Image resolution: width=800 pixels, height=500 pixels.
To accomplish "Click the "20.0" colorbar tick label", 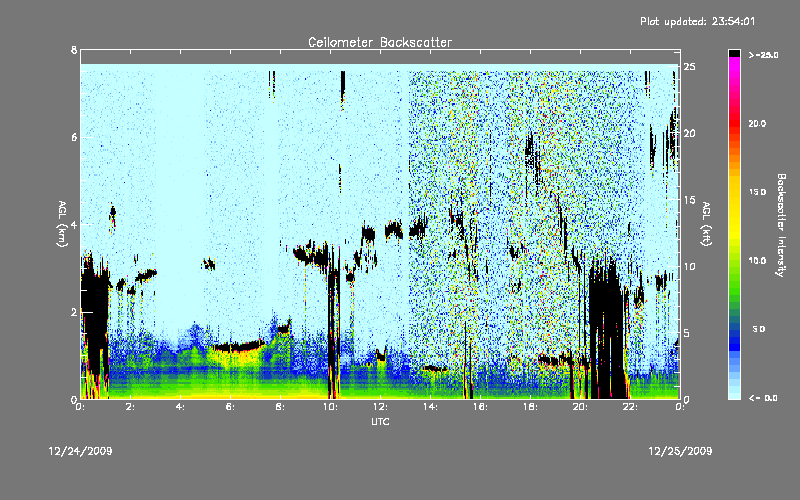I will coord(757,123).
